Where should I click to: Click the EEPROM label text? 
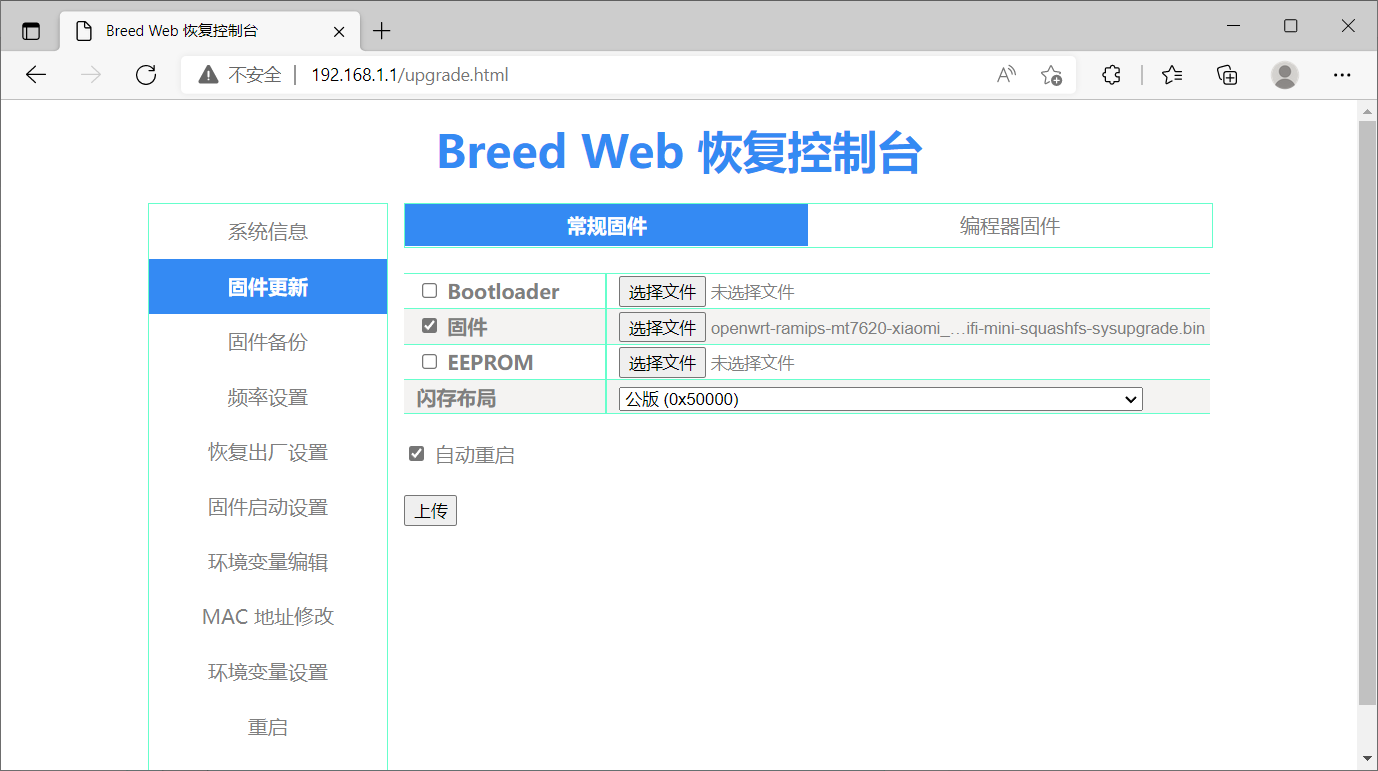point(490,362)
